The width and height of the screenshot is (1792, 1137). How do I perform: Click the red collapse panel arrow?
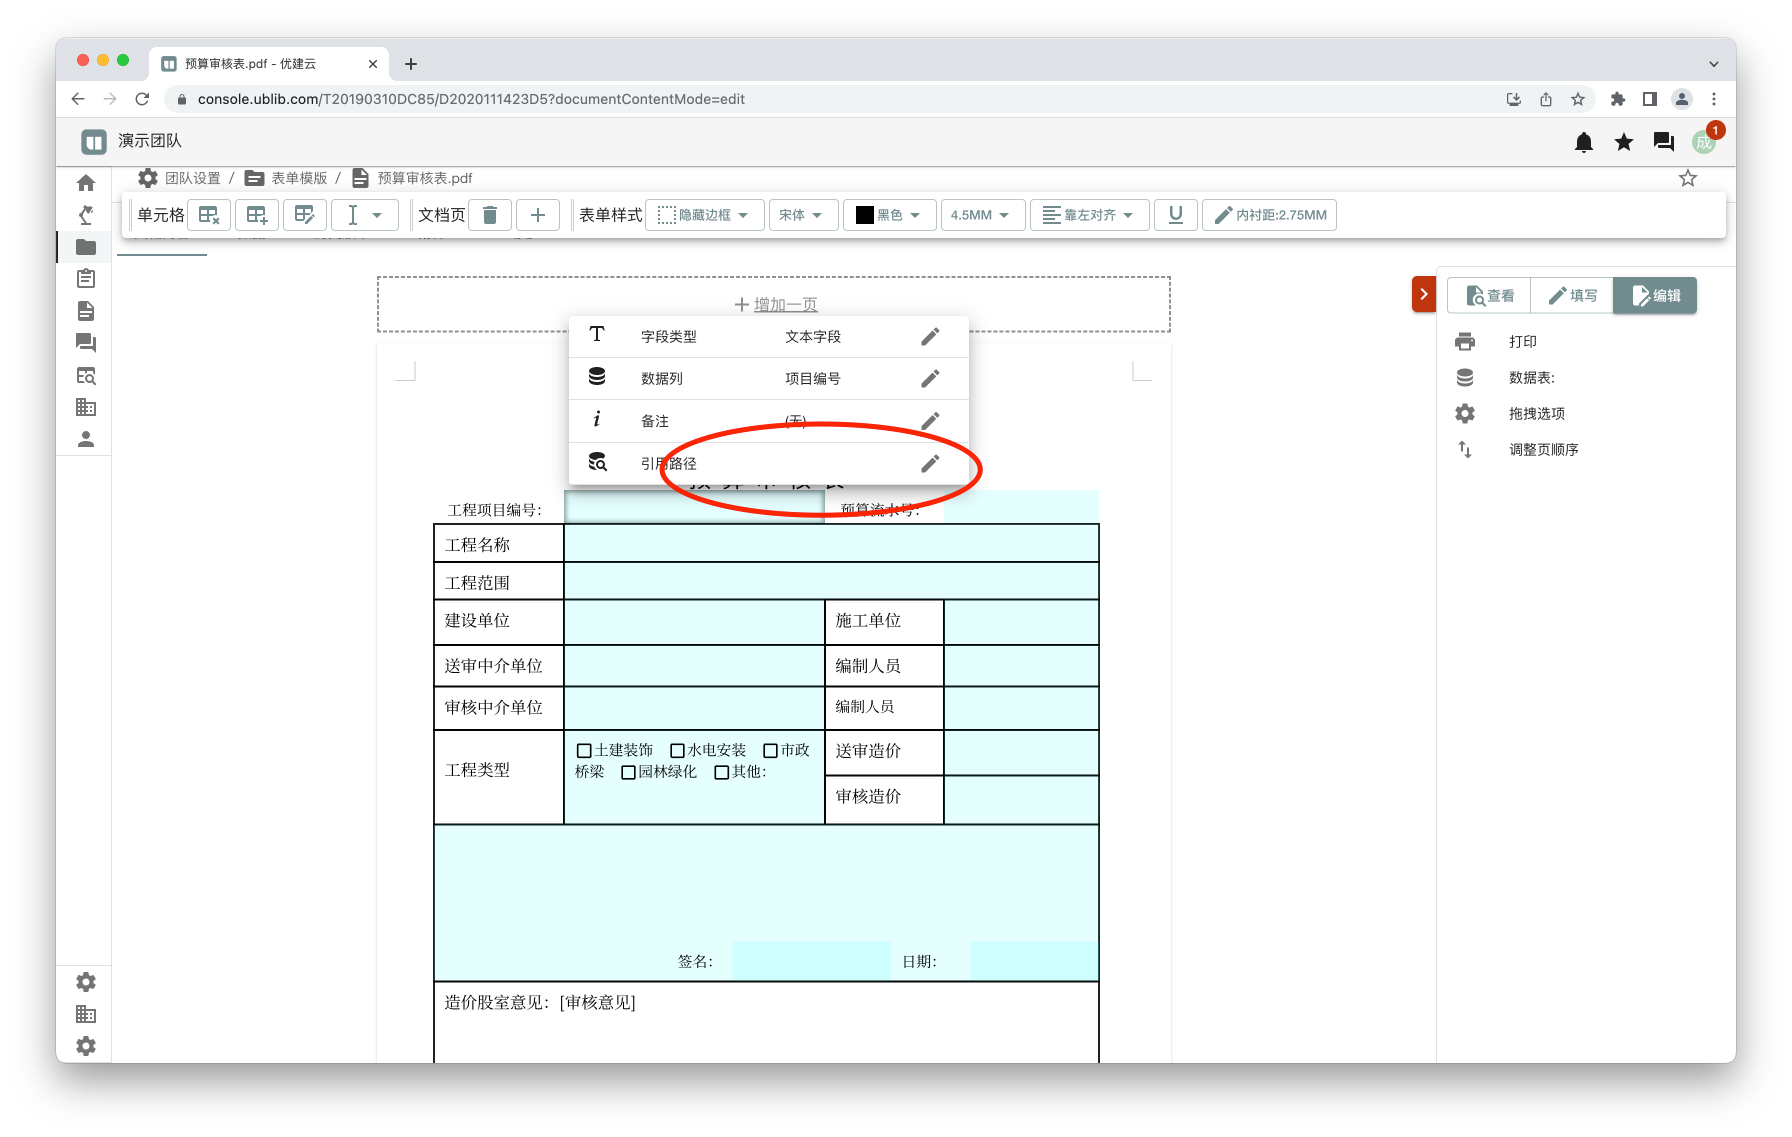tap(1423, 294)
